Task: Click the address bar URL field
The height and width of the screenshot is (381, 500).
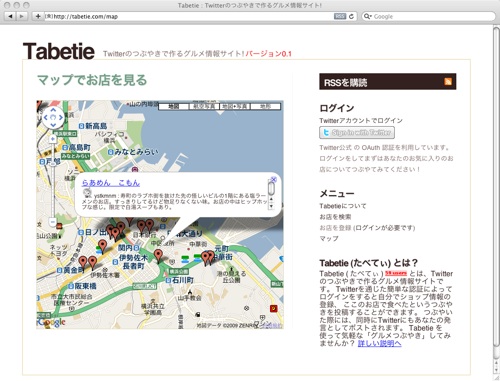Action: [189, 16]
